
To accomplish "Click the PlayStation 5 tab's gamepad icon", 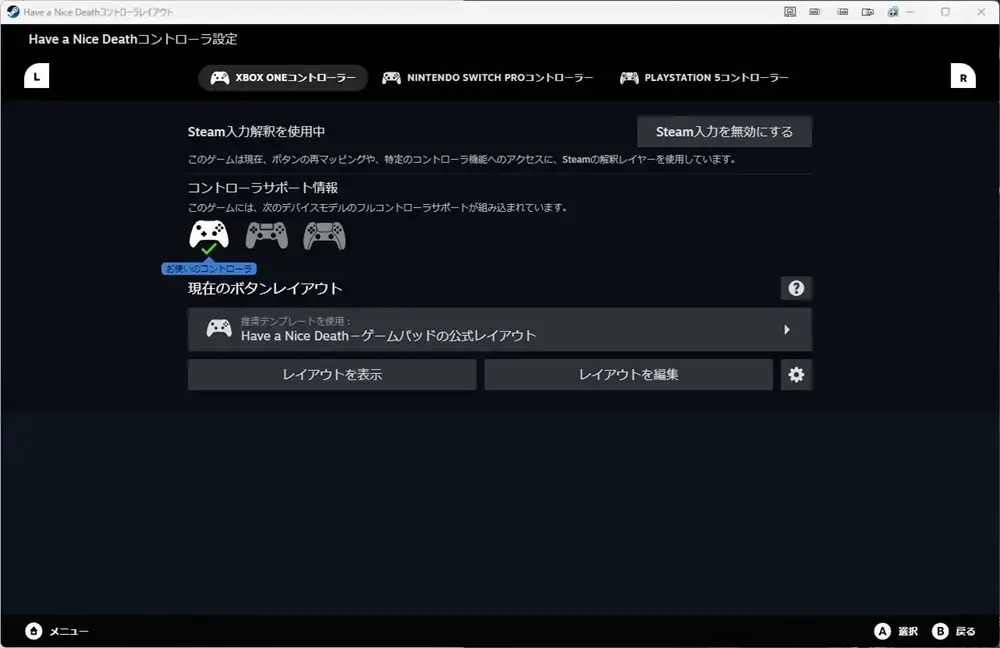I will tap(629, 78).
